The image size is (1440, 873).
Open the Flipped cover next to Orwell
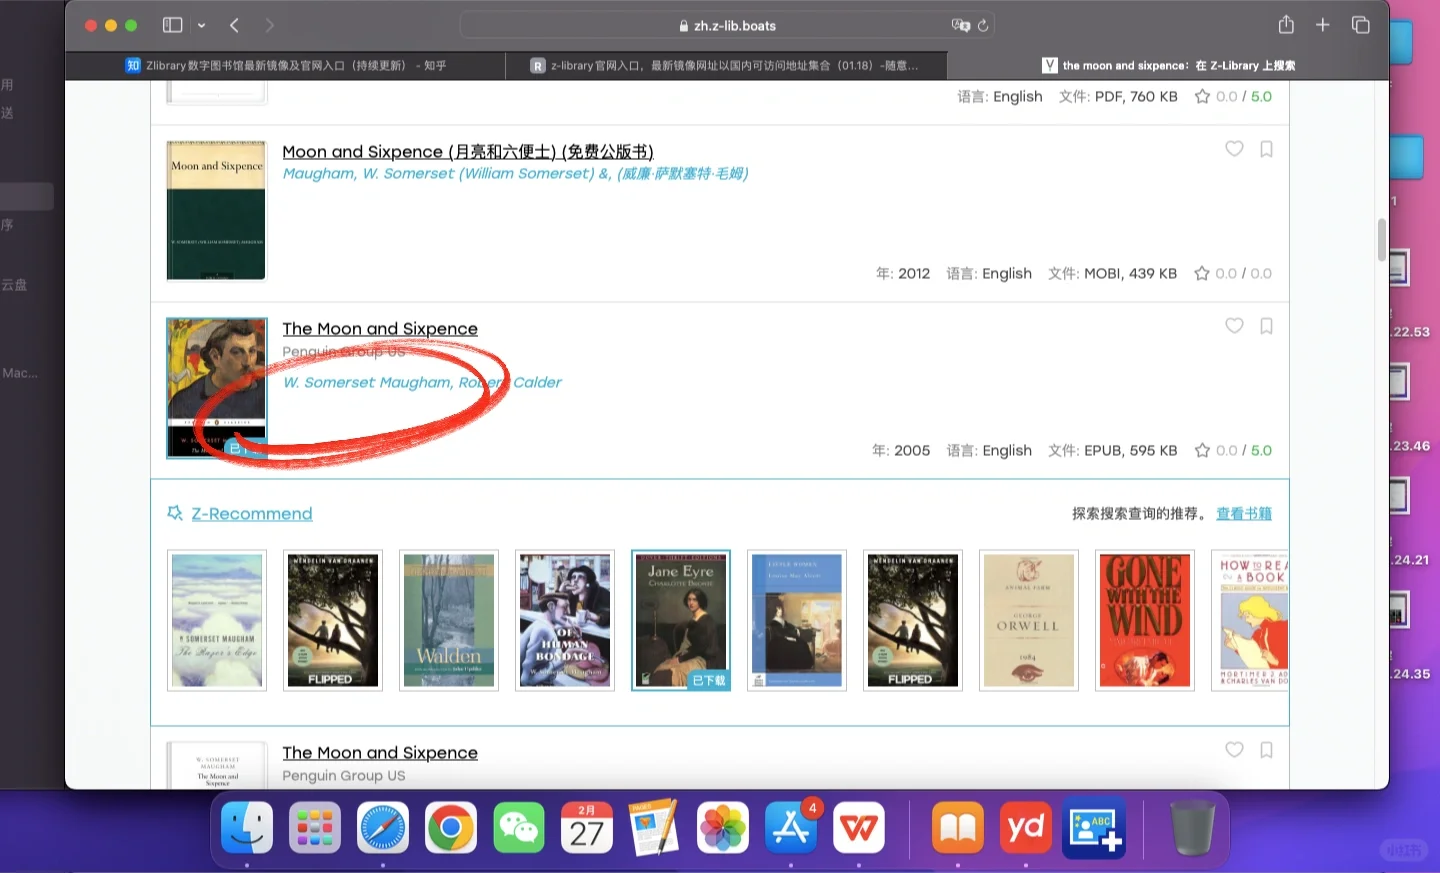913,620
